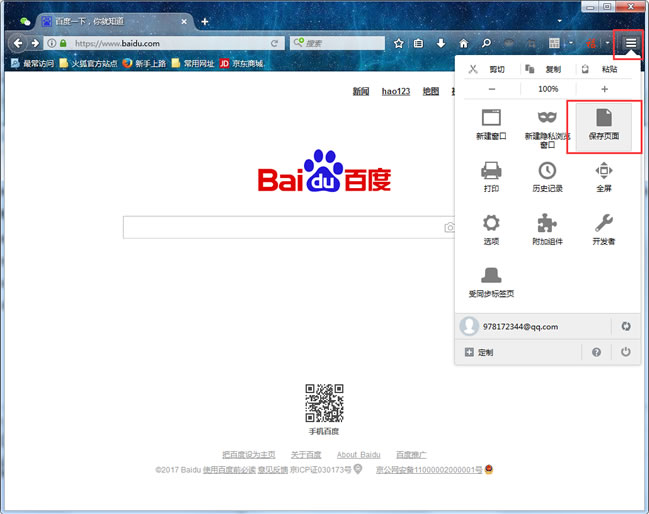Click the site info icon in address bar
649x514 pixels.
click(52, 43)
